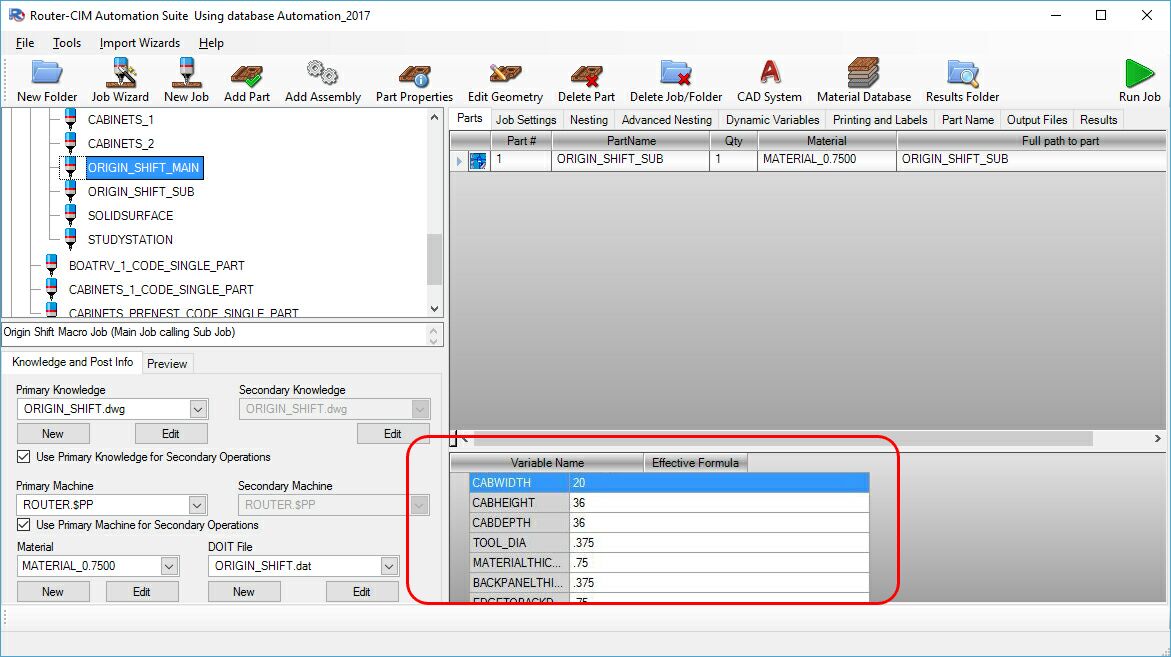Launch Edit Geometry

click(504, 80)
